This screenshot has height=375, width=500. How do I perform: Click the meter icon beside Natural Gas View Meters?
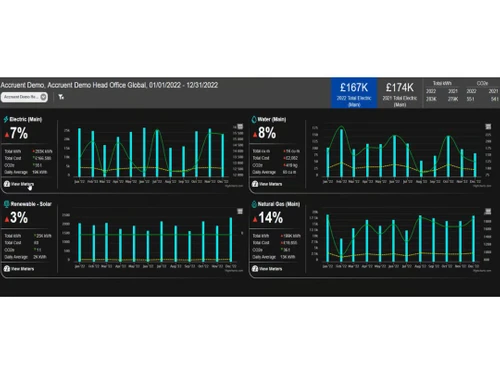coord(255,269)
